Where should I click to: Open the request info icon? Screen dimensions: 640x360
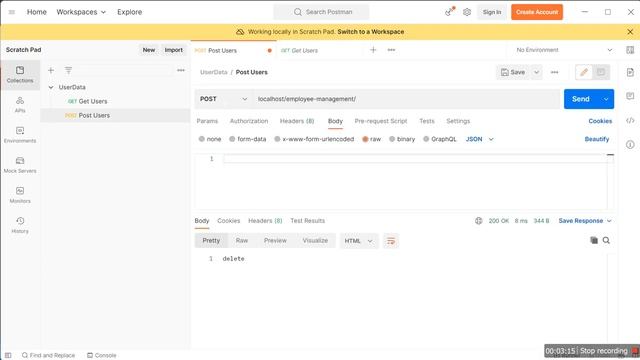[x=630, y=144]
